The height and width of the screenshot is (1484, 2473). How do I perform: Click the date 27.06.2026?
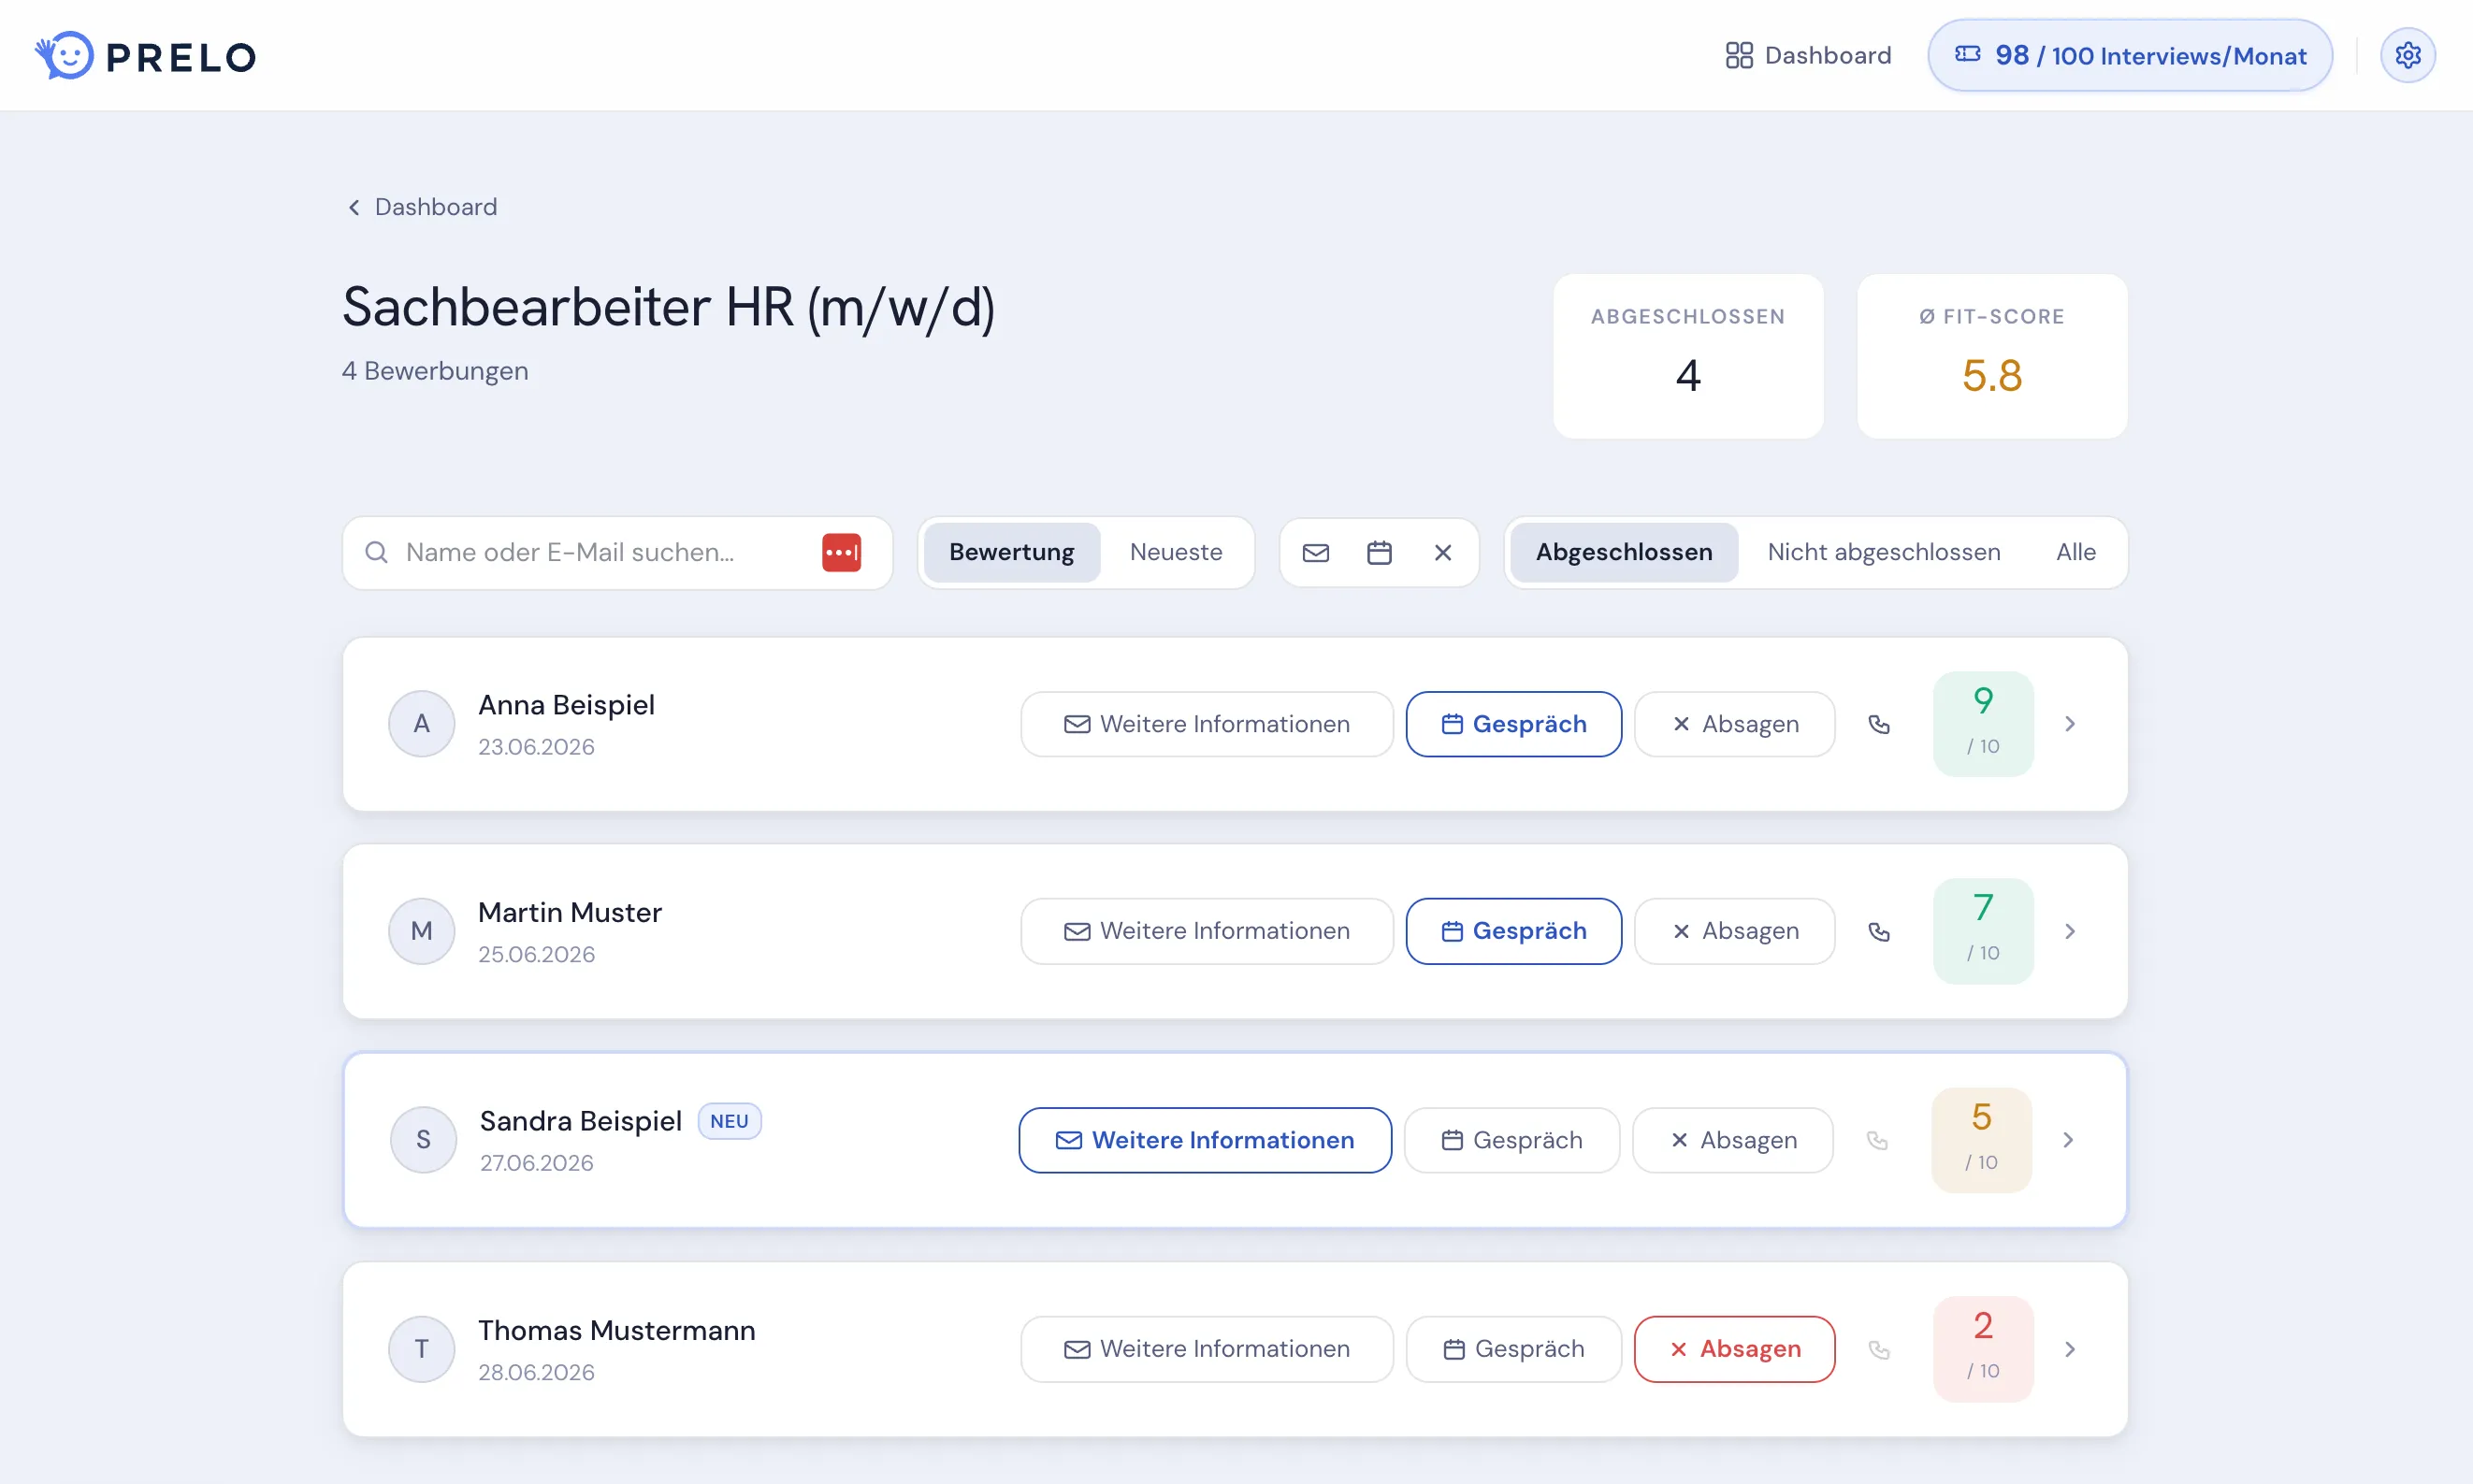pyautogui.click(x=537, y=1163)
